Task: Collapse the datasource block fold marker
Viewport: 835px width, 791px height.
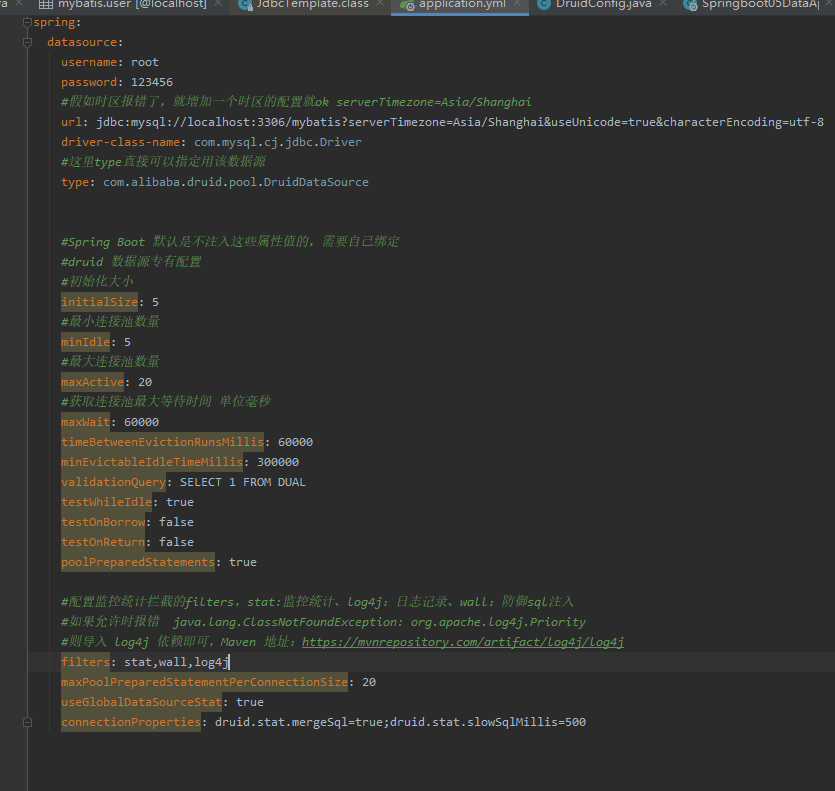Action: (x=27, y=42)
